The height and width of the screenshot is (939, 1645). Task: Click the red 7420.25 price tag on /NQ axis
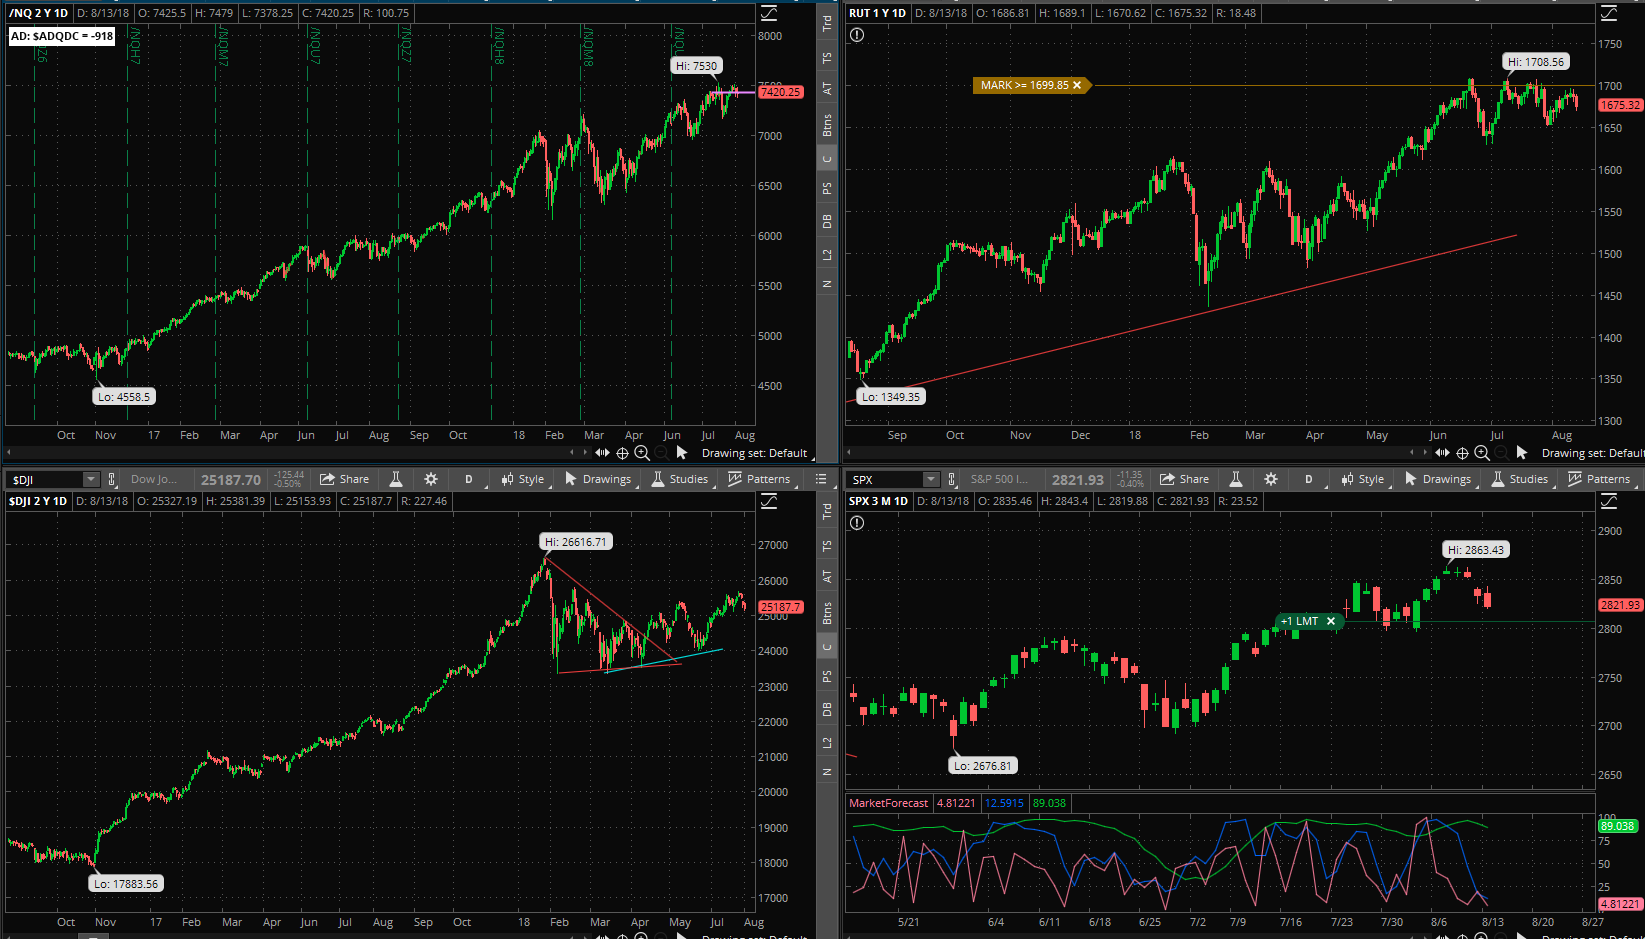tap(780, 92)
